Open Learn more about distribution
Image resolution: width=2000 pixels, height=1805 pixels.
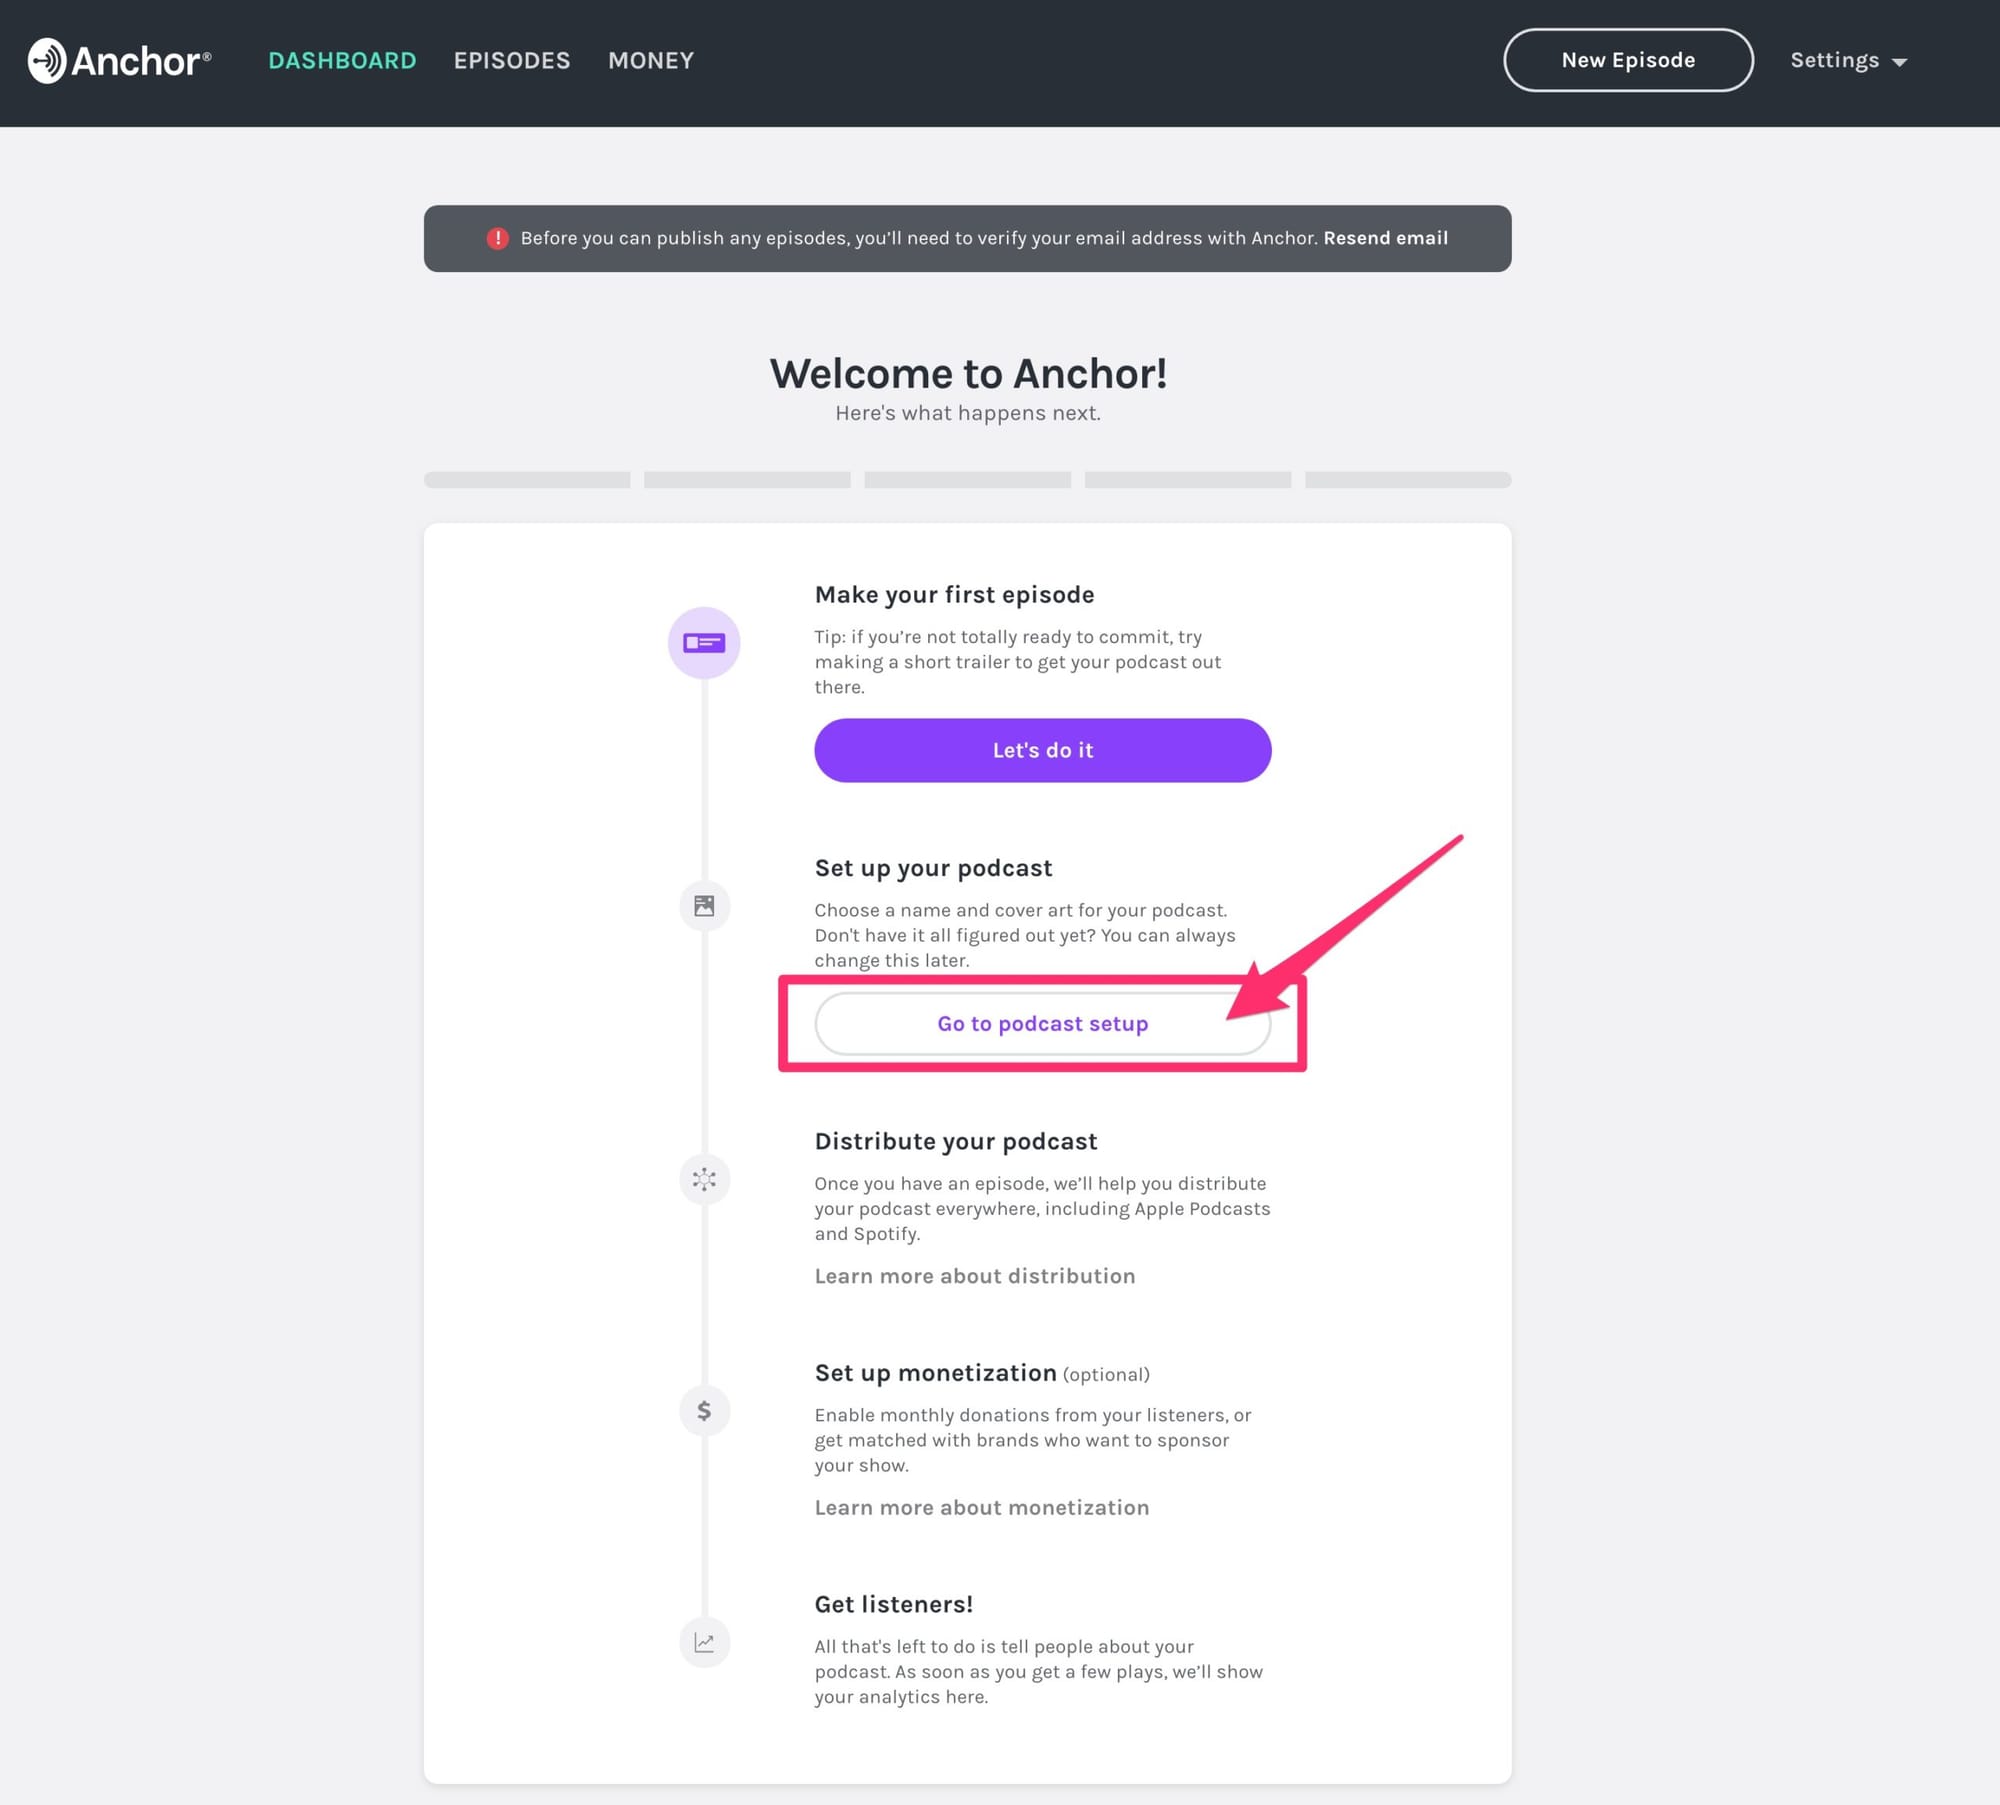[x=975, y=1276]
